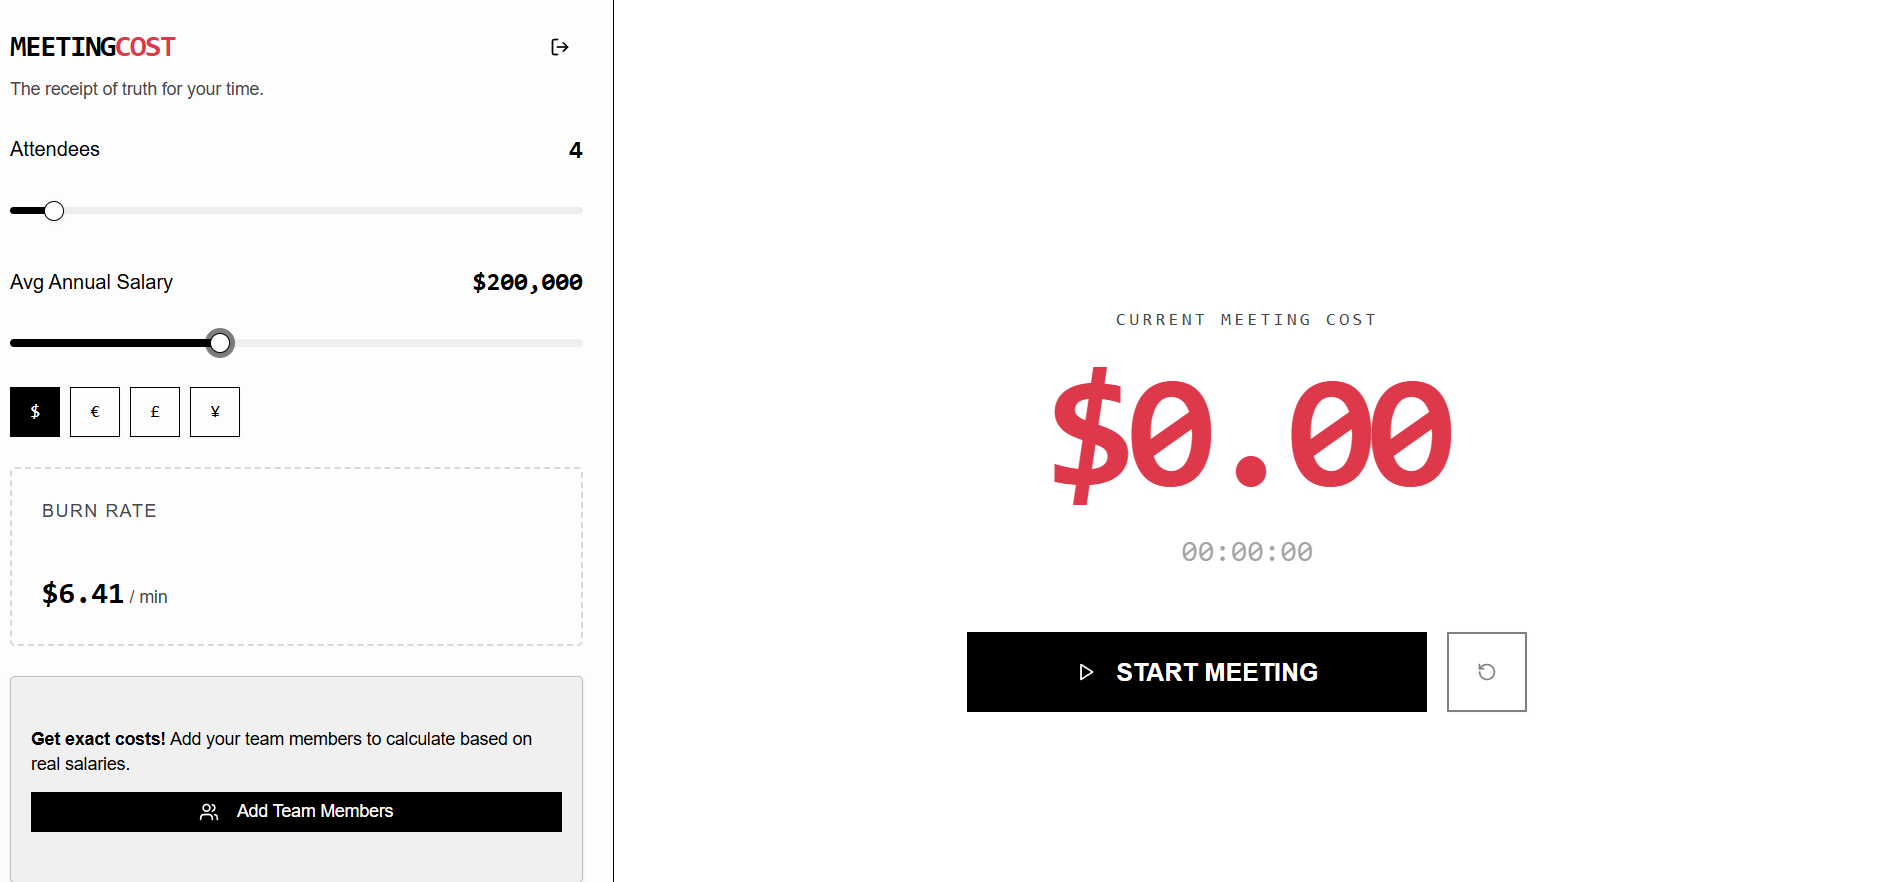This screenshot has height=882, width=1881.
Task: Select the pound currency icon
Action: pos(154,411)
